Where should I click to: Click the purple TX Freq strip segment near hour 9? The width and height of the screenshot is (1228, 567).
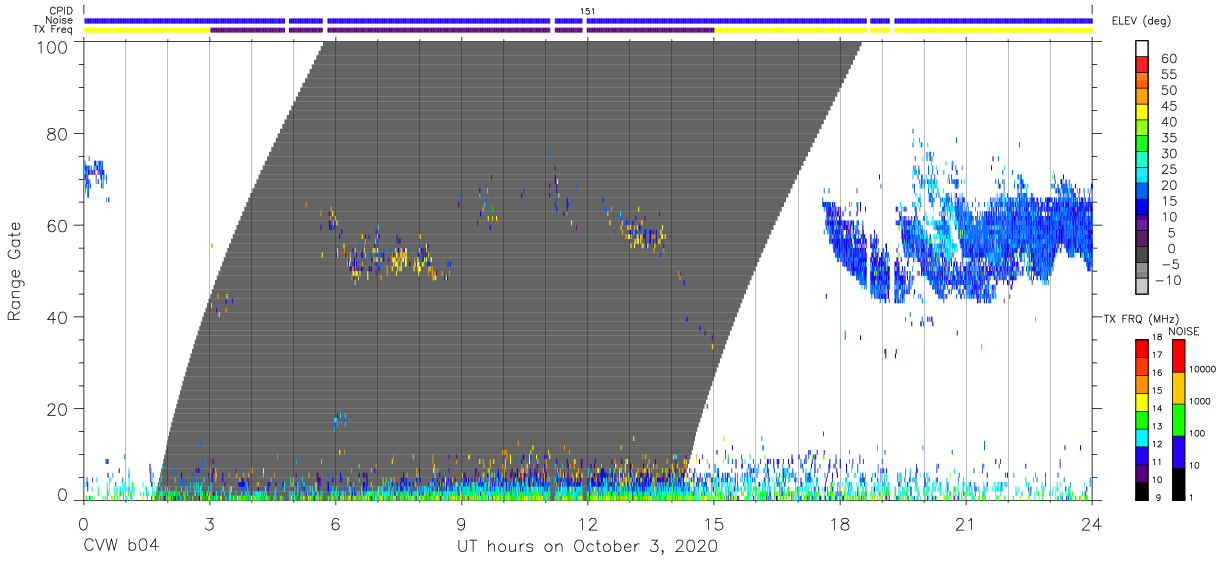(439, 30)
